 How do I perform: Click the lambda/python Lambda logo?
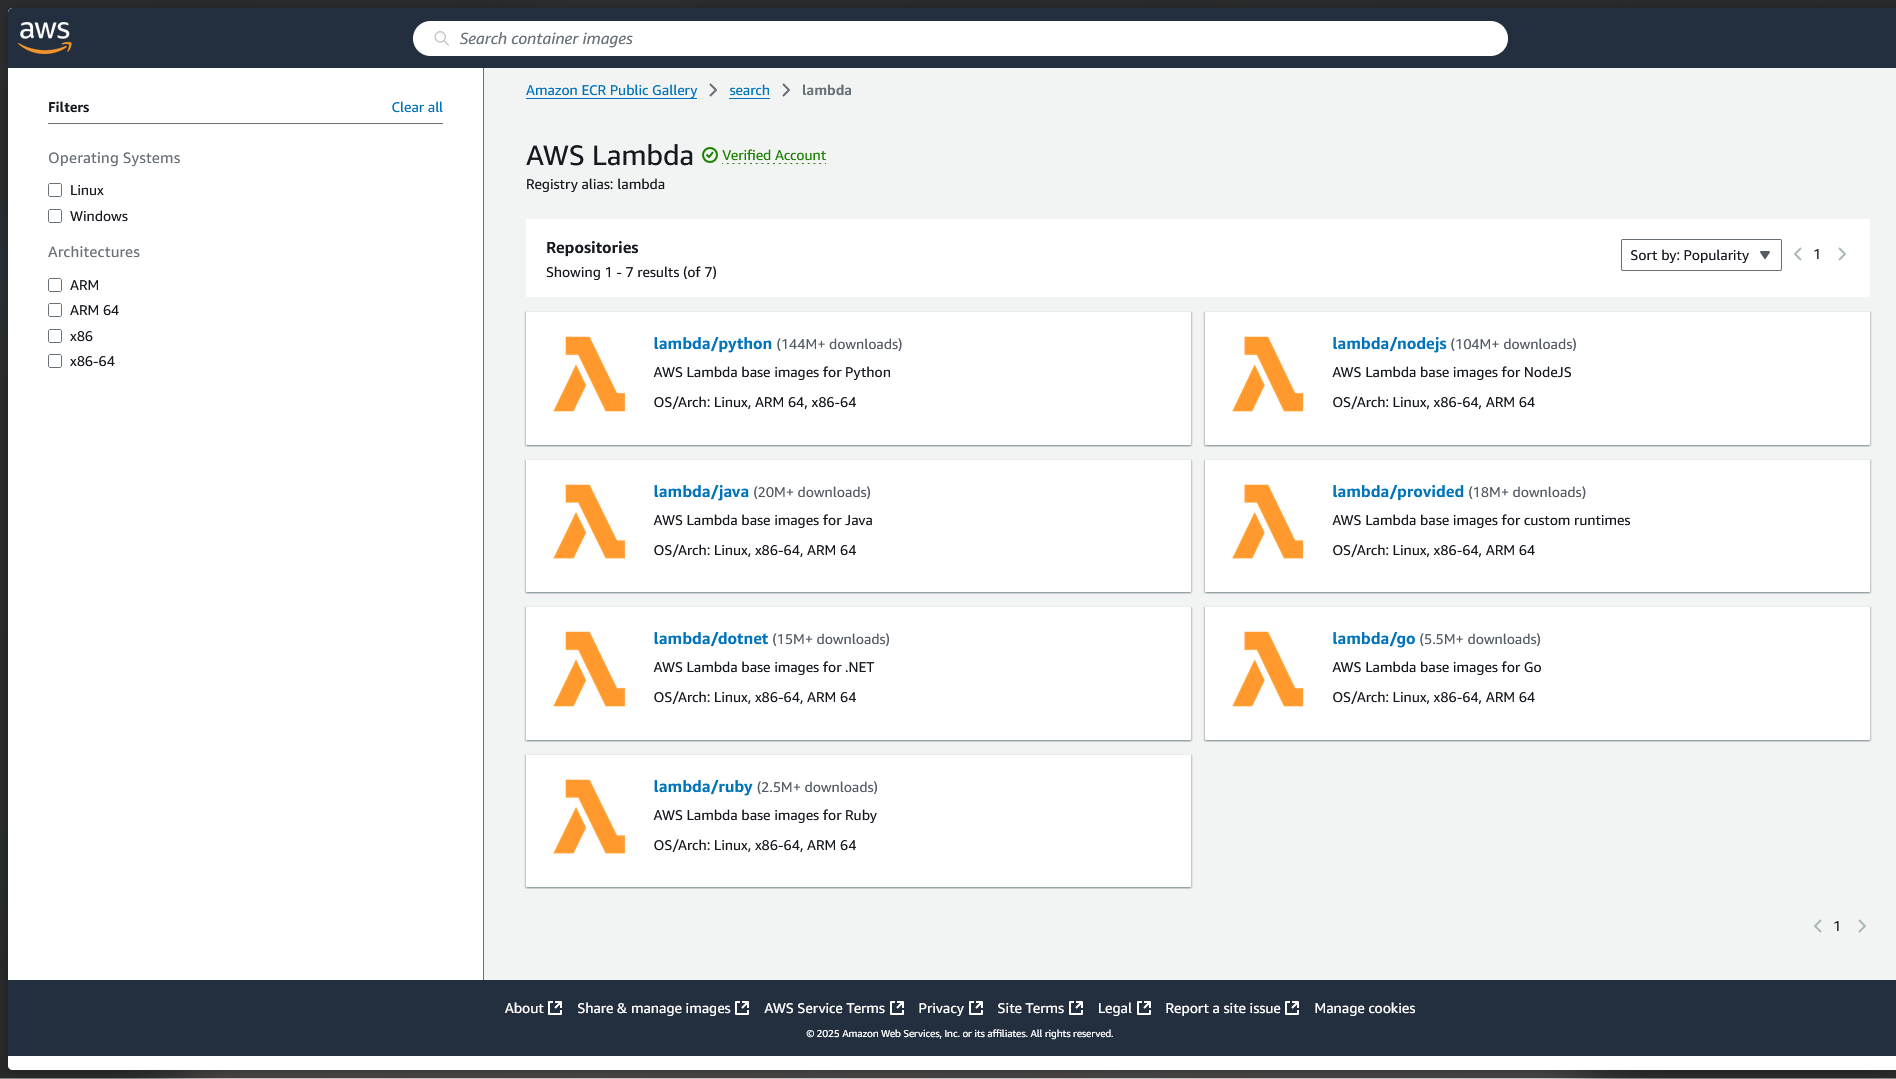point(589,374)
